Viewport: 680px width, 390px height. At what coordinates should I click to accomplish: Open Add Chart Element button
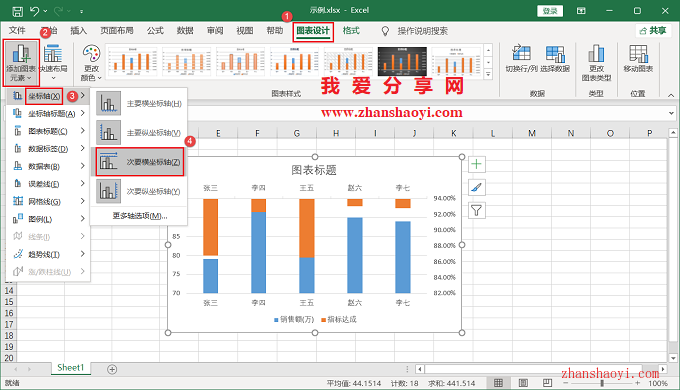point(21,63)
